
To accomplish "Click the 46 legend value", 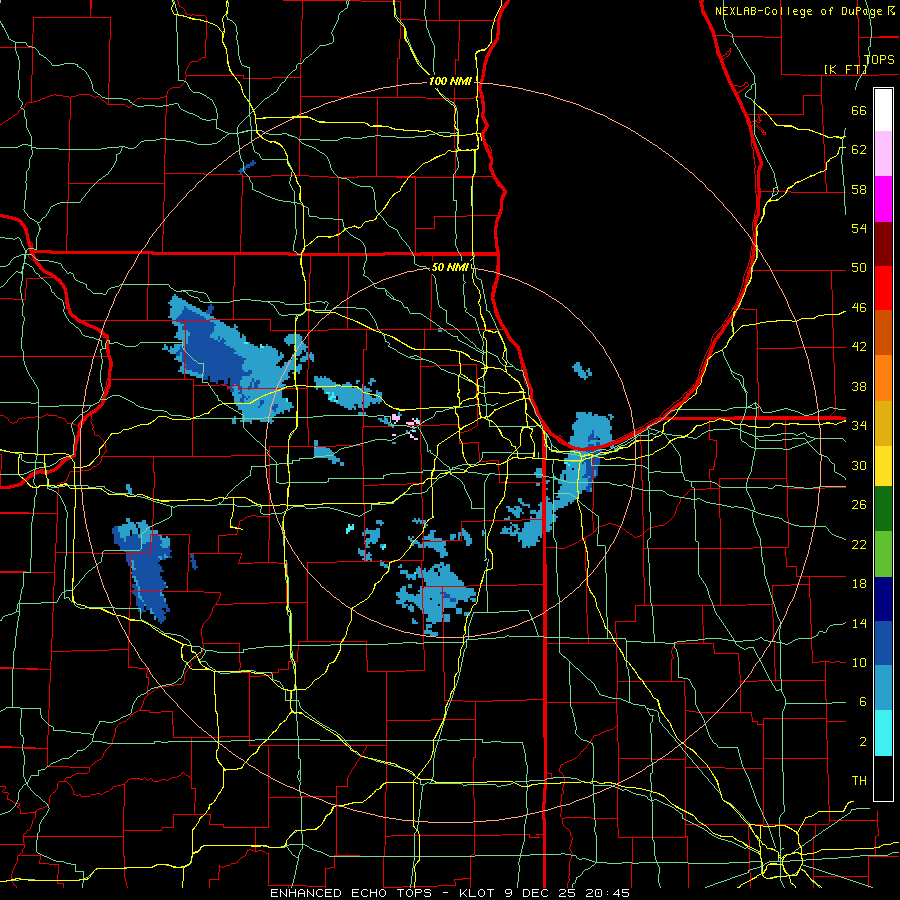I will [859, 308].
